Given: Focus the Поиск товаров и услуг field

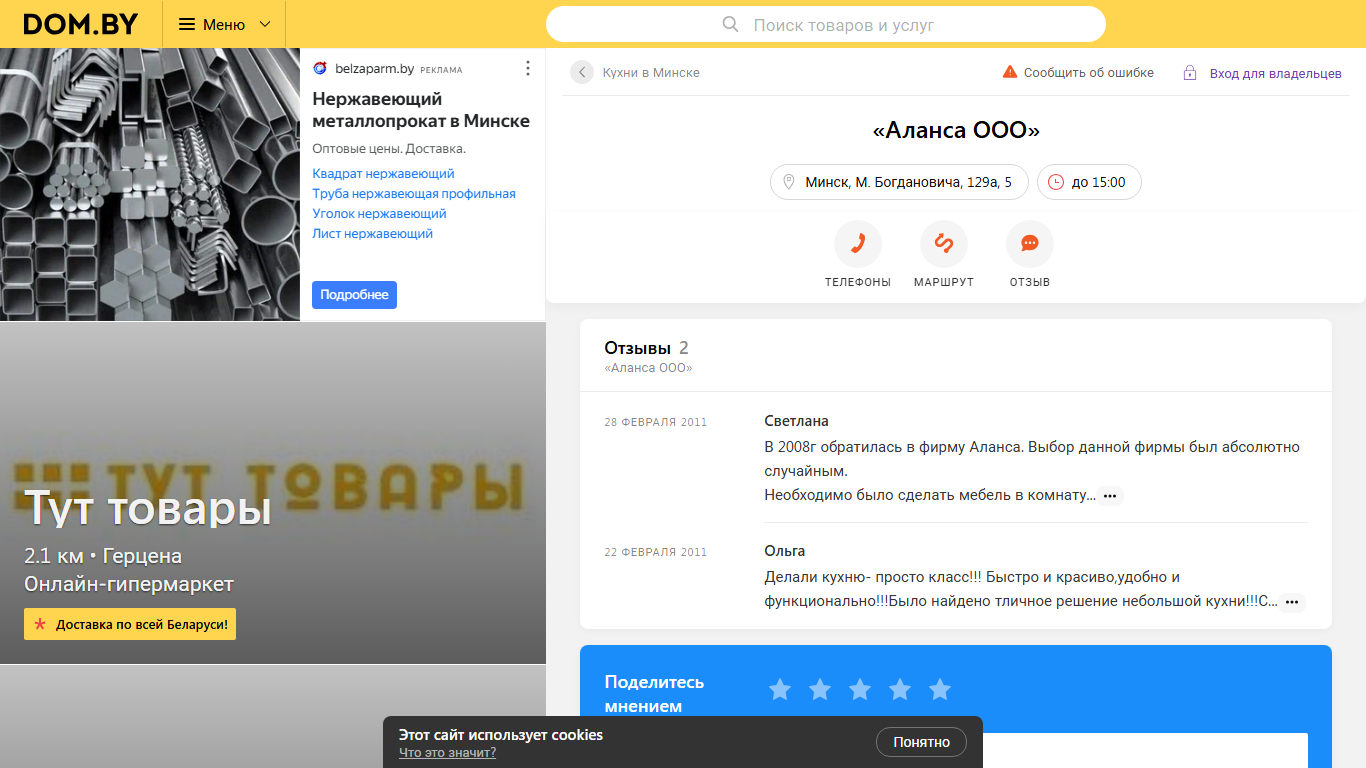Looking at the screenshot, I should click(826, 24).
